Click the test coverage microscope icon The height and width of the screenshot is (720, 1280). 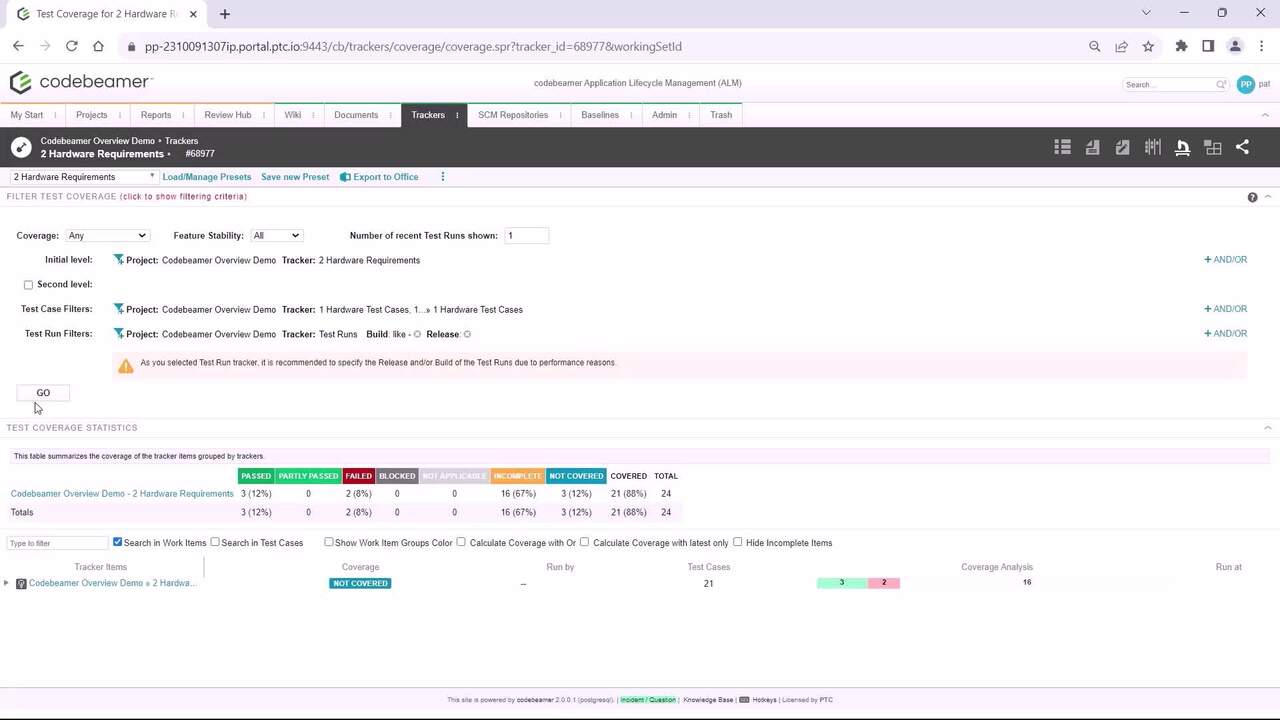click(x=1182, y=147)
